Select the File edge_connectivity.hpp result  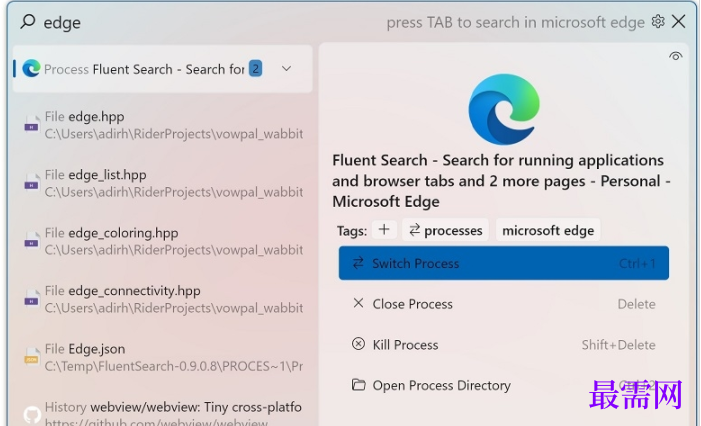coord(163,299)
